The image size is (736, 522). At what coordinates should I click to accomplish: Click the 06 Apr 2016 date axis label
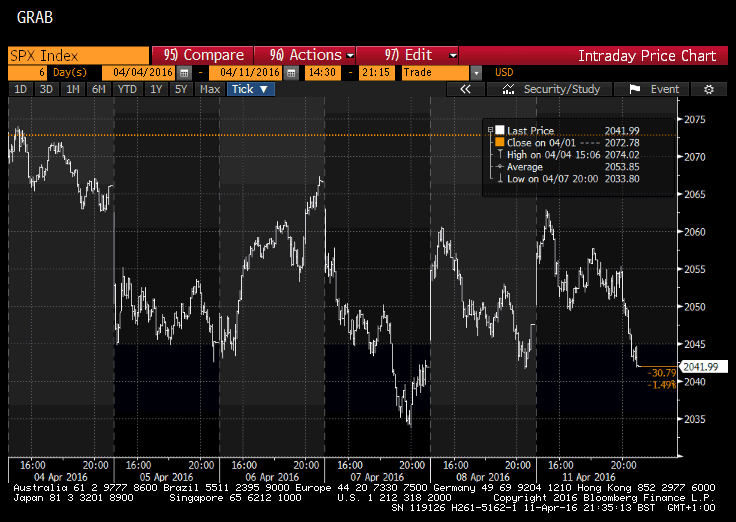(x=272, y=477)
